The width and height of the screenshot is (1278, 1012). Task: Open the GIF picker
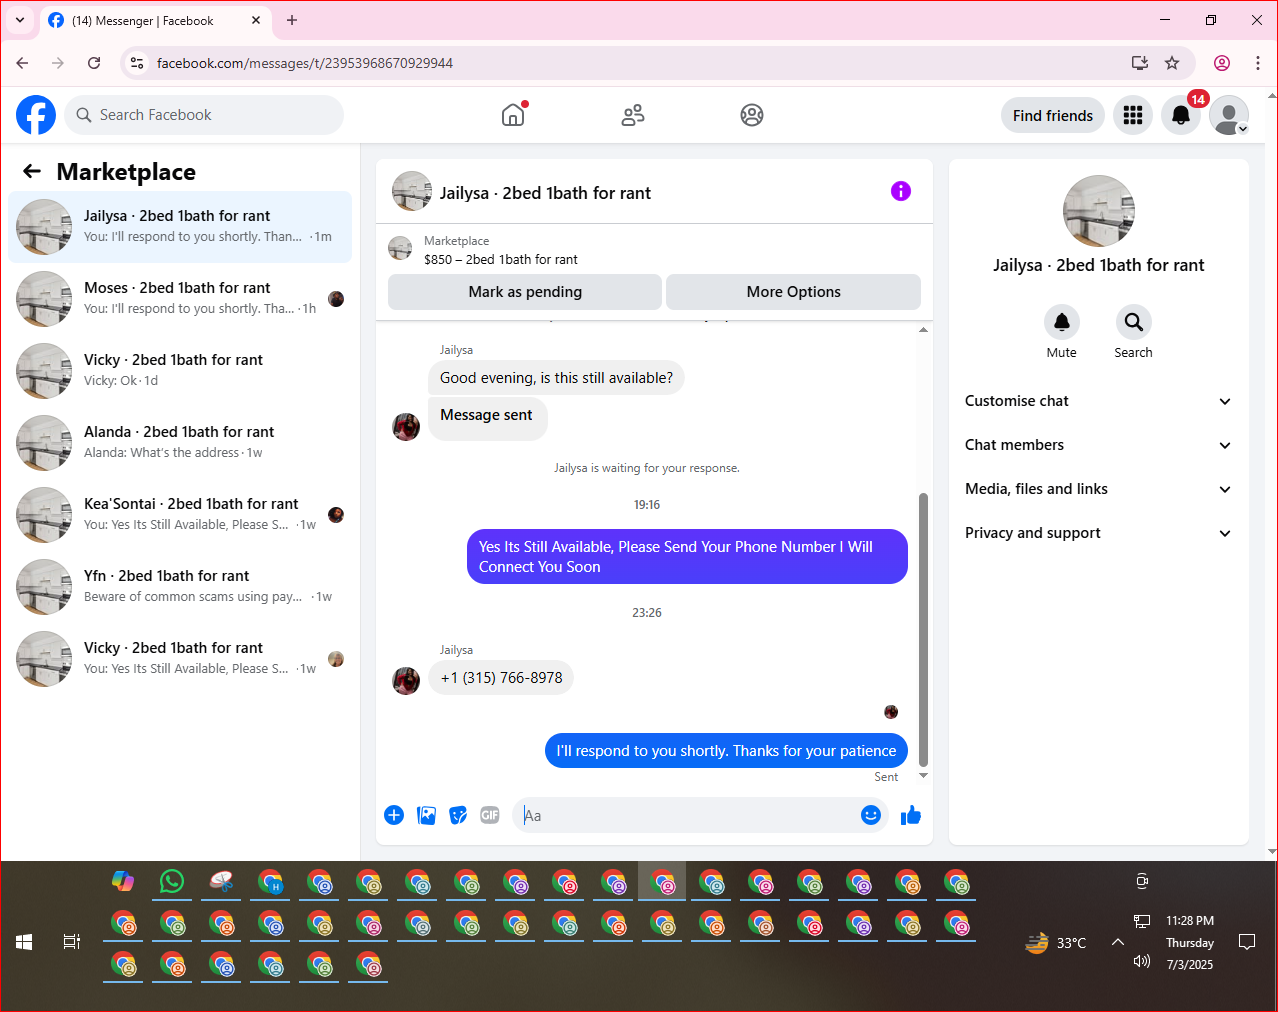[x=490, y=815]
